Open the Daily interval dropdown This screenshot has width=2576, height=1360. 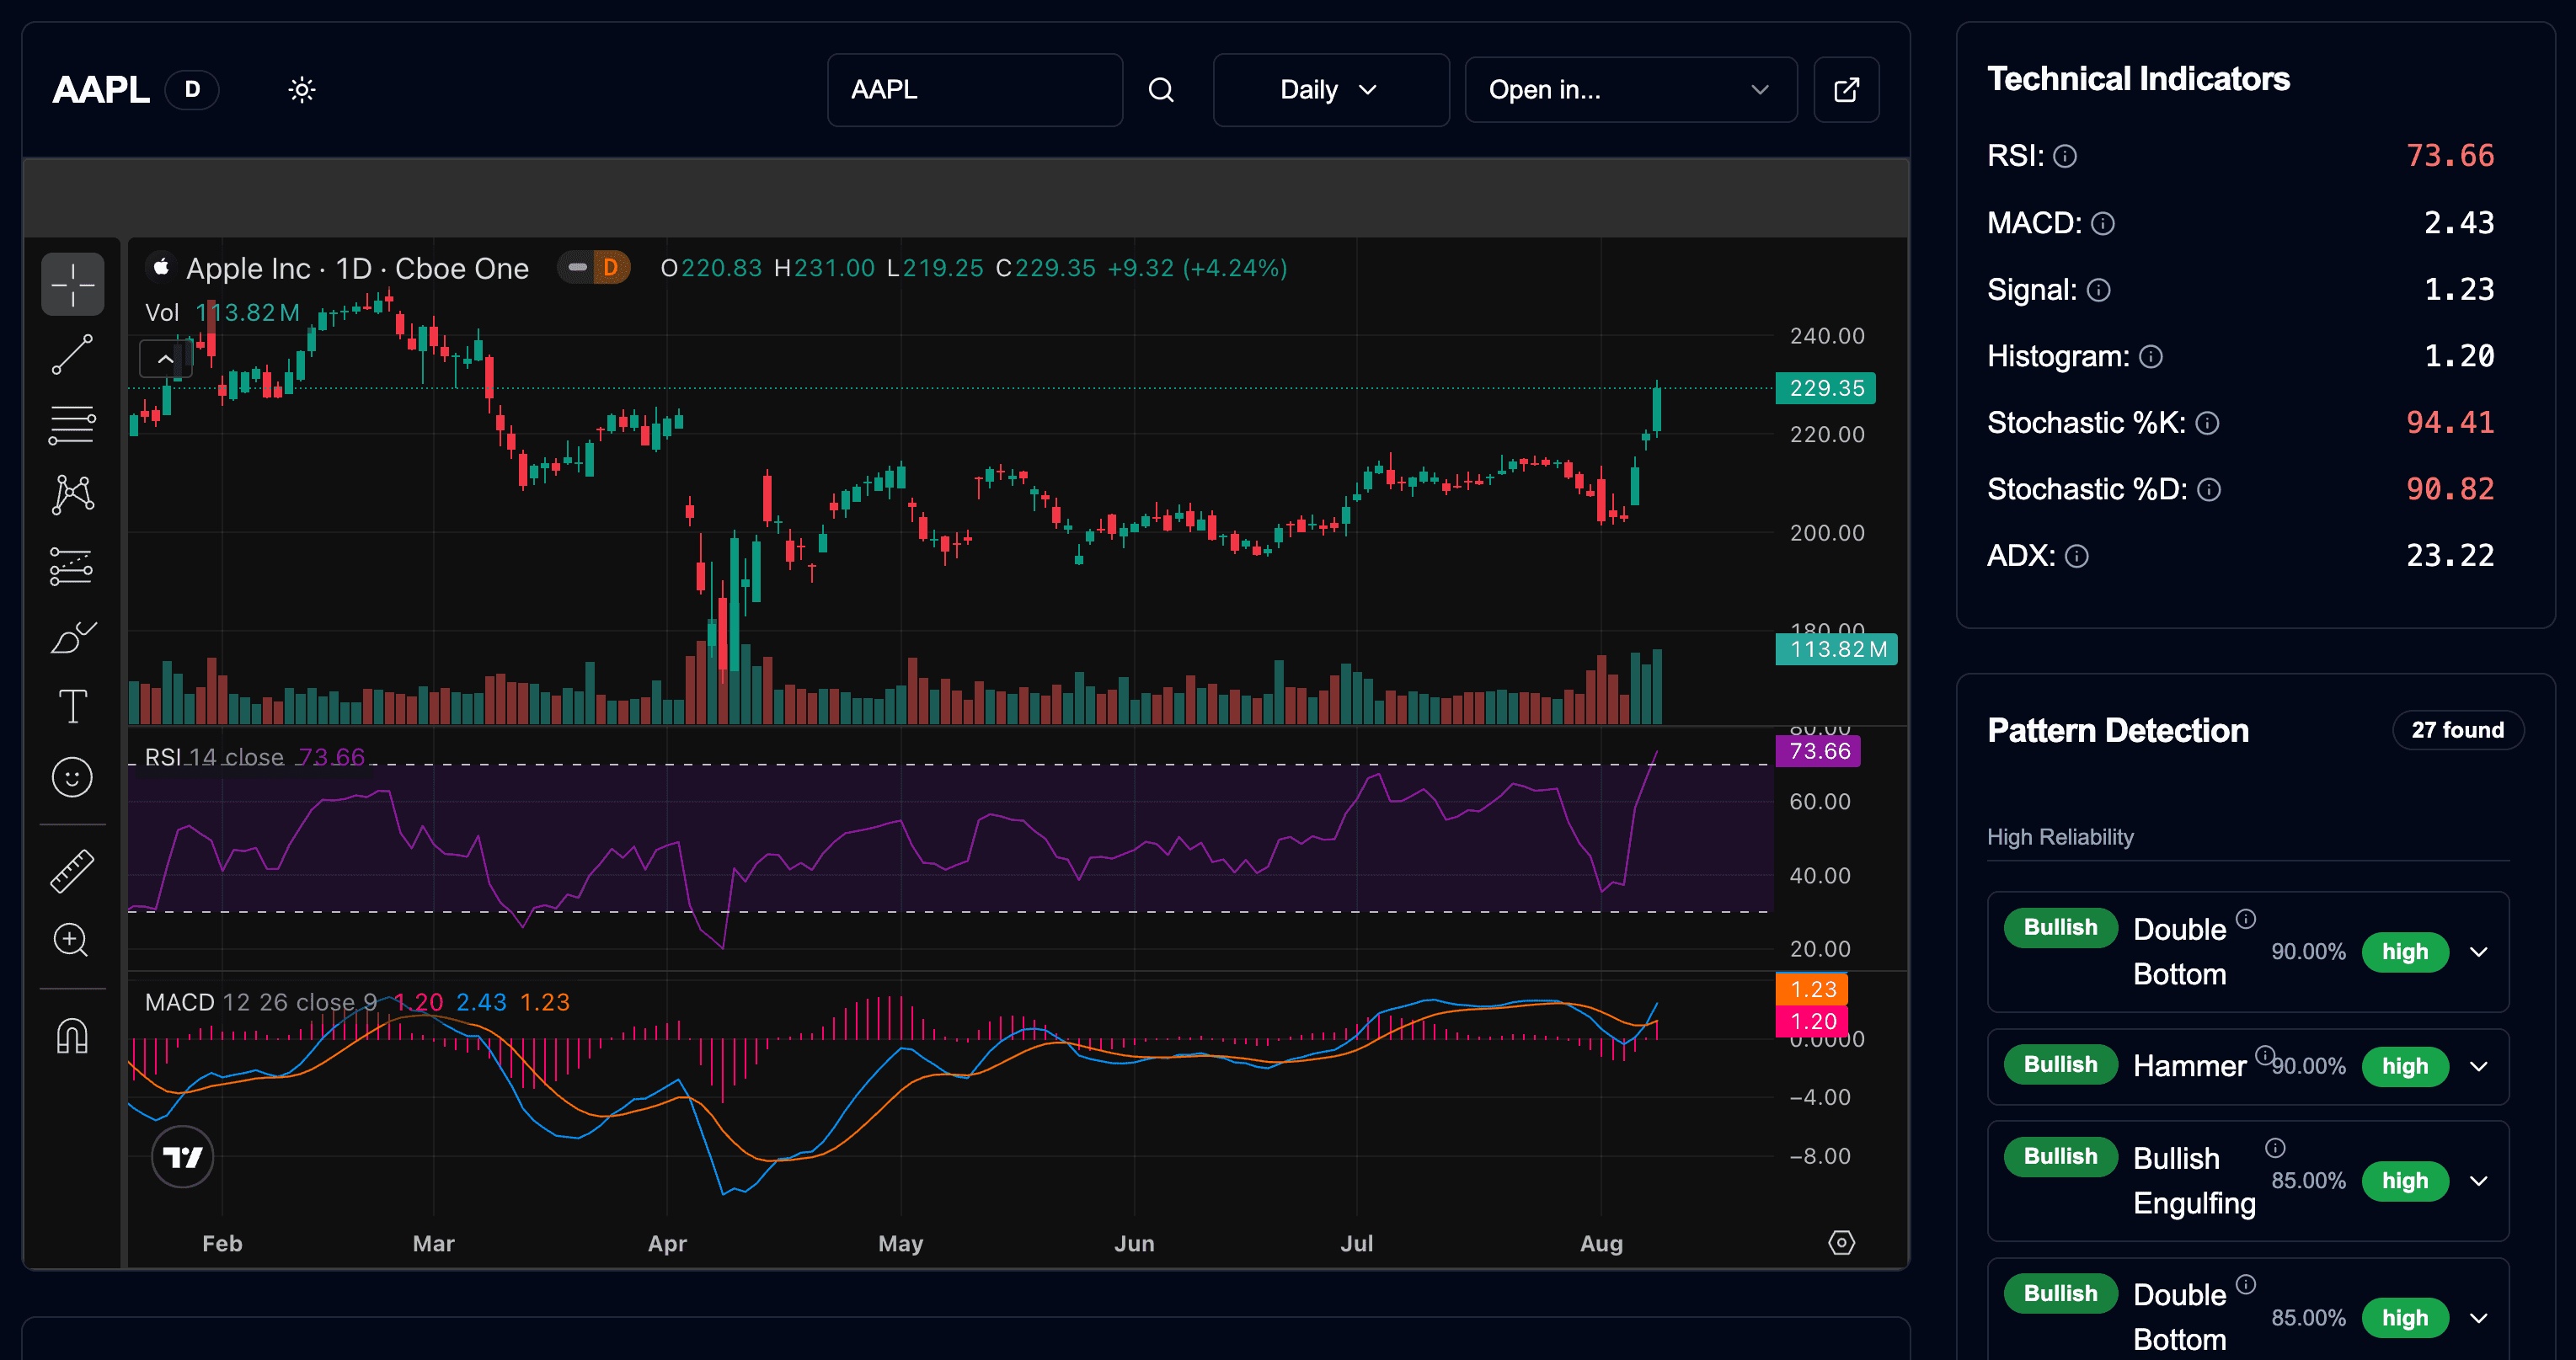(x=1330, y=89)
